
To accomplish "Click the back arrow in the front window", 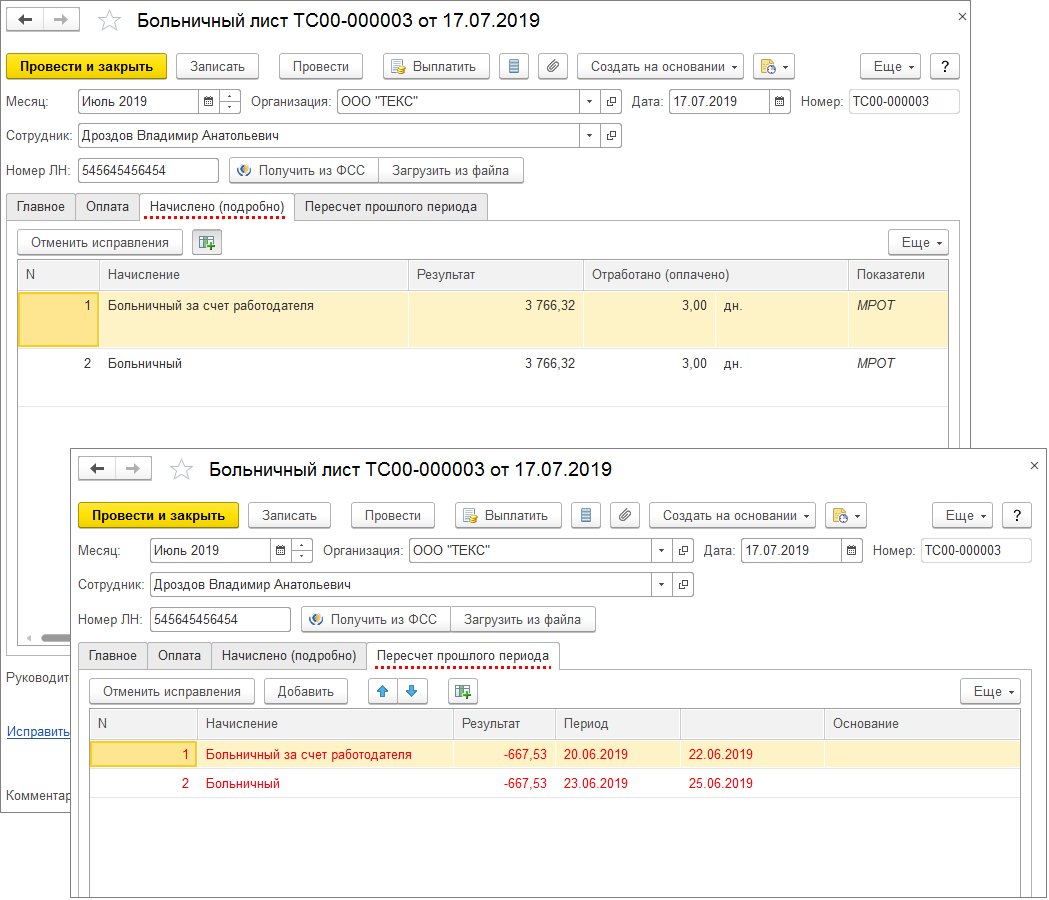I will 97,469.
